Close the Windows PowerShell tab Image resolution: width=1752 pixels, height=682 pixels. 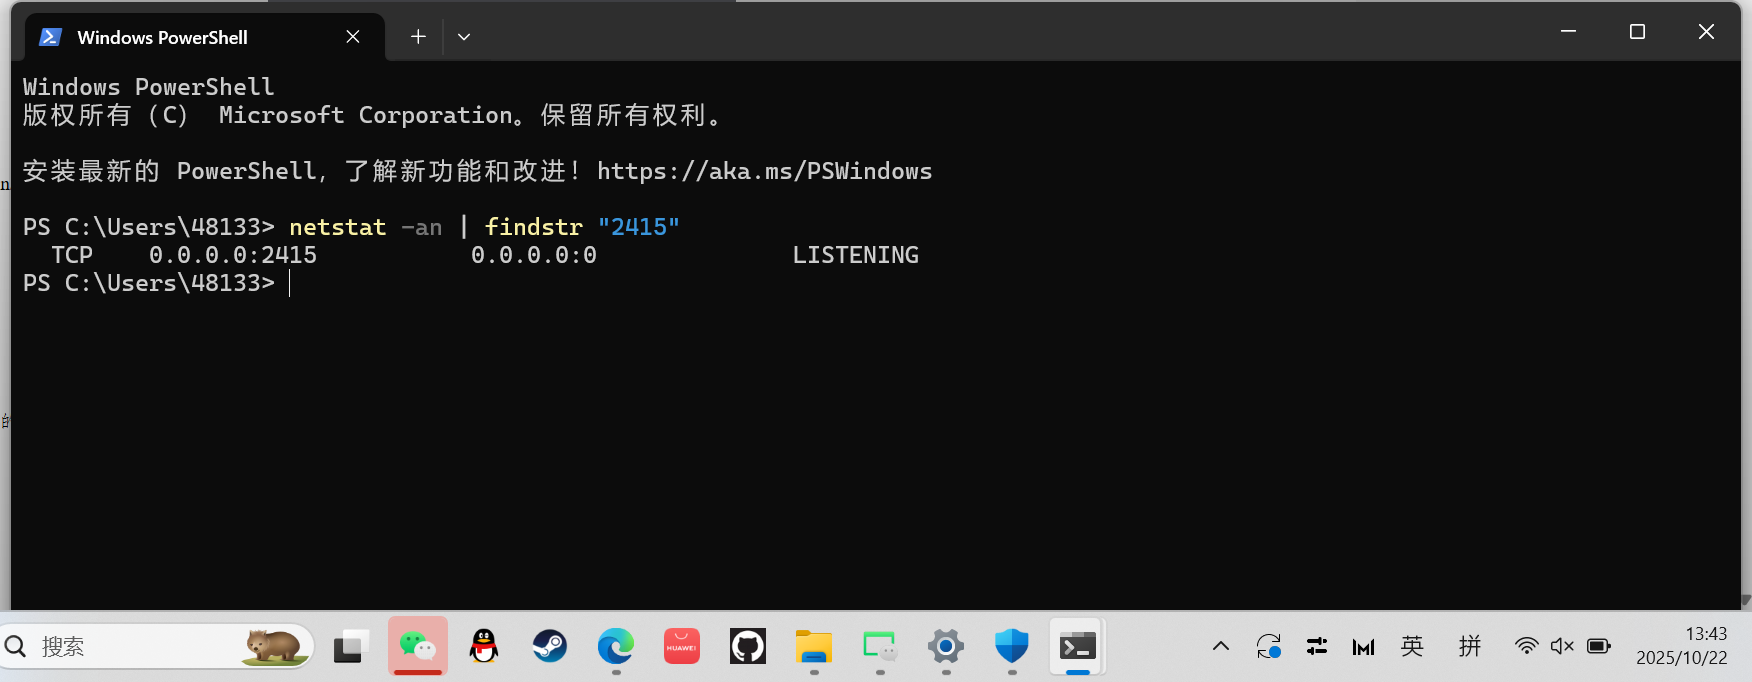(x=353, y=37)
